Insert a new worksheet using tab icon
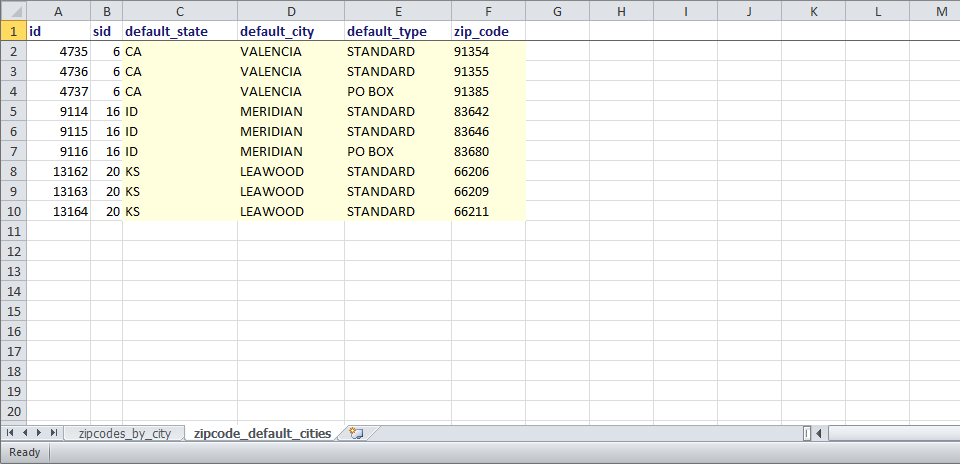960x464 pixels. coord(356,433)
